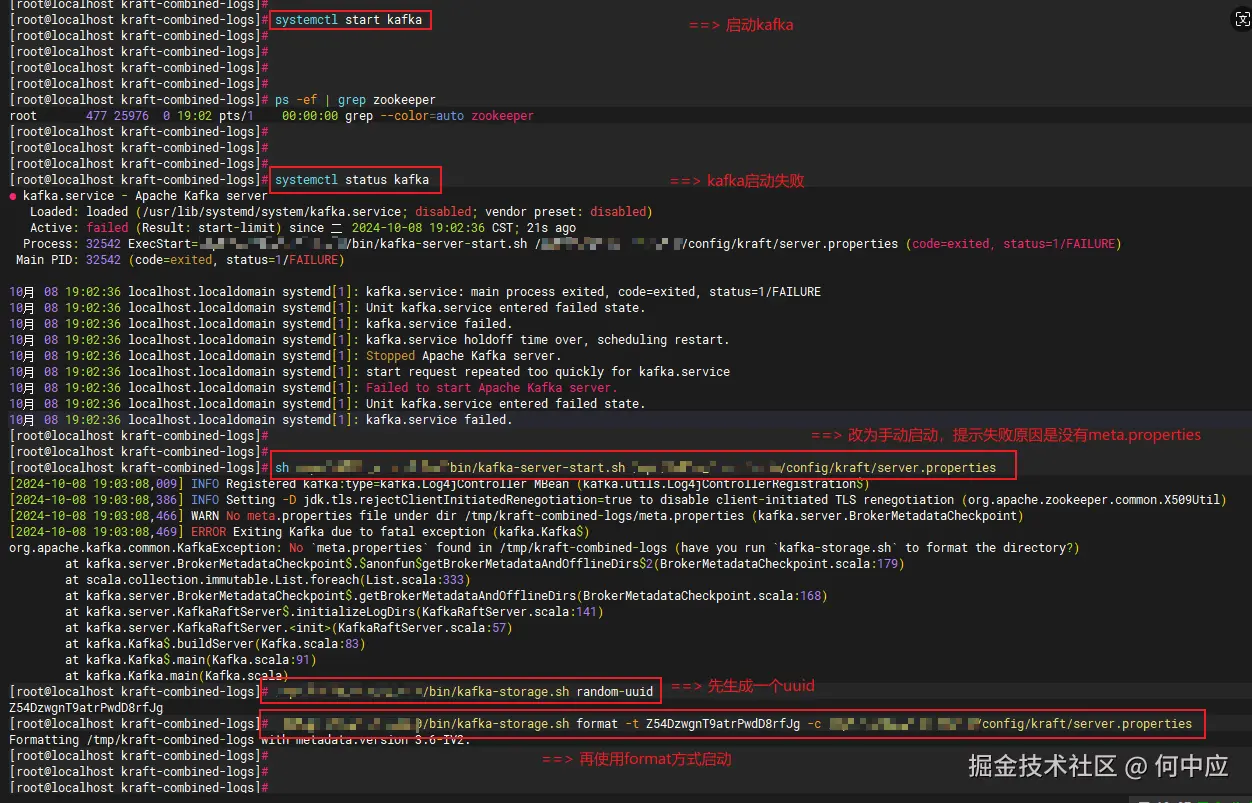1252x803 pixels.
Task: Select 'vendor preset: disabled' text
Action: 569,212
